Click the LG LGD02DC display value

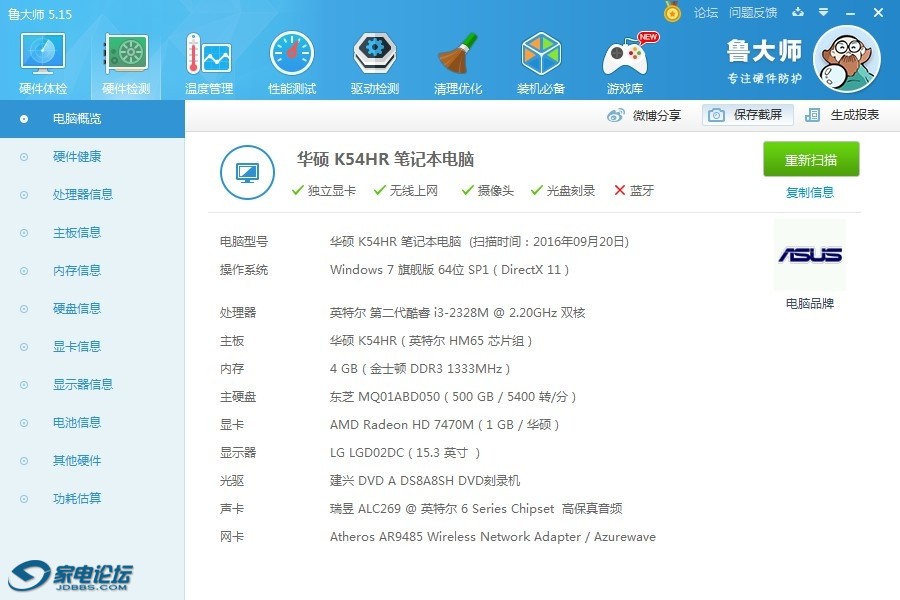pyautogui.click(x=405, y=453)
